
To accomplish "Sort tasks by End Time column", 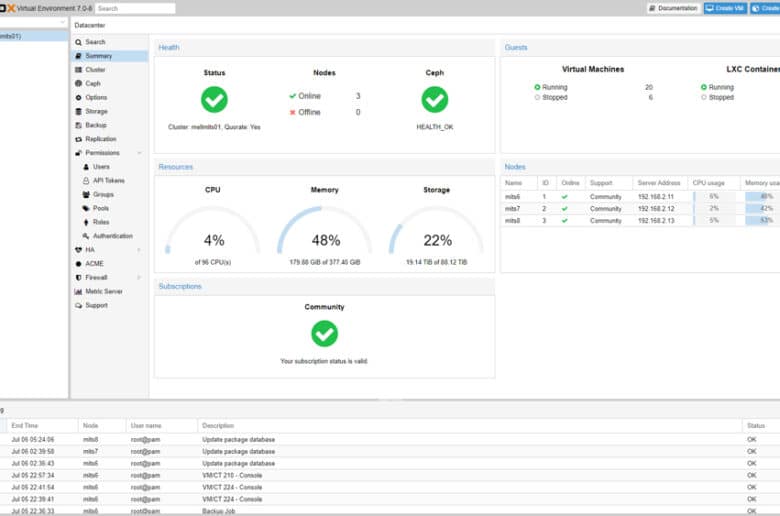I will pos(42,426).
